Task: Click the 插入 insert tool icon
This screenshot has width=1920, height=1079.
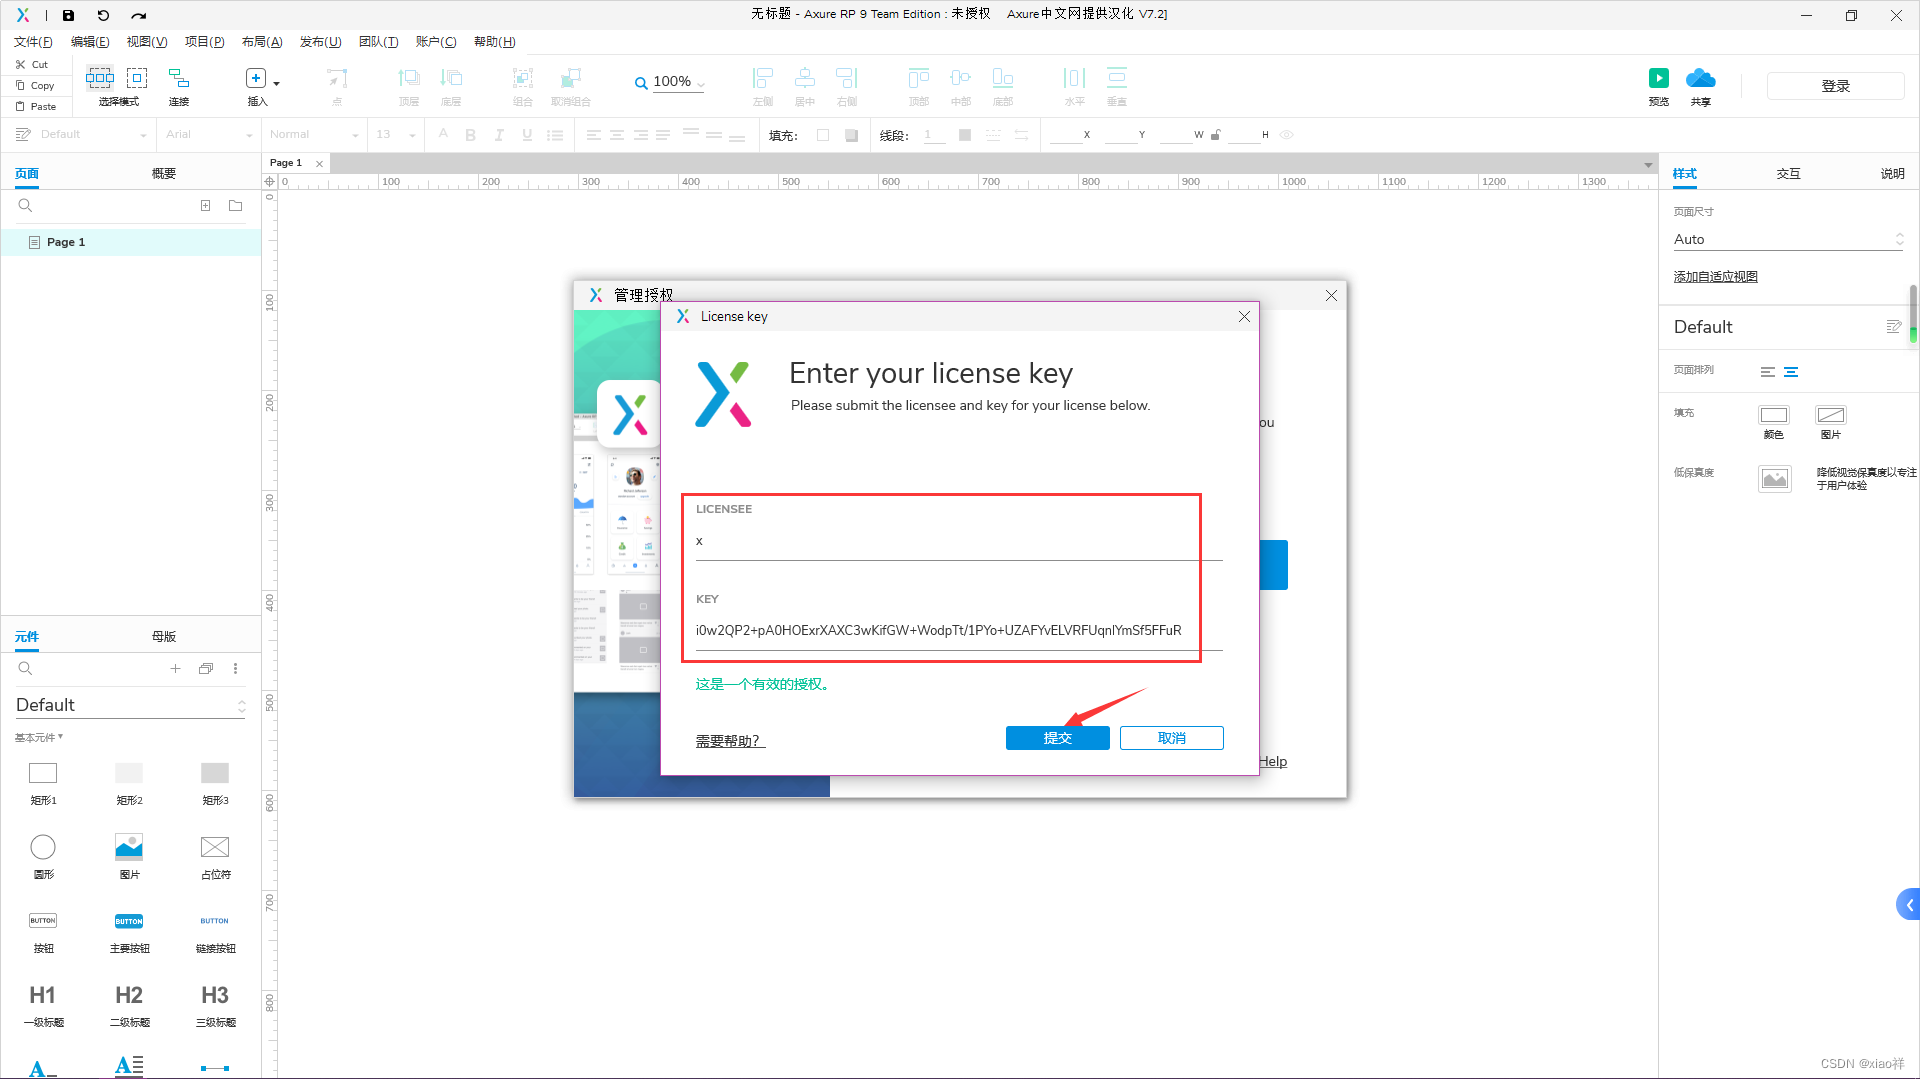Action: (x=256, y=78)
